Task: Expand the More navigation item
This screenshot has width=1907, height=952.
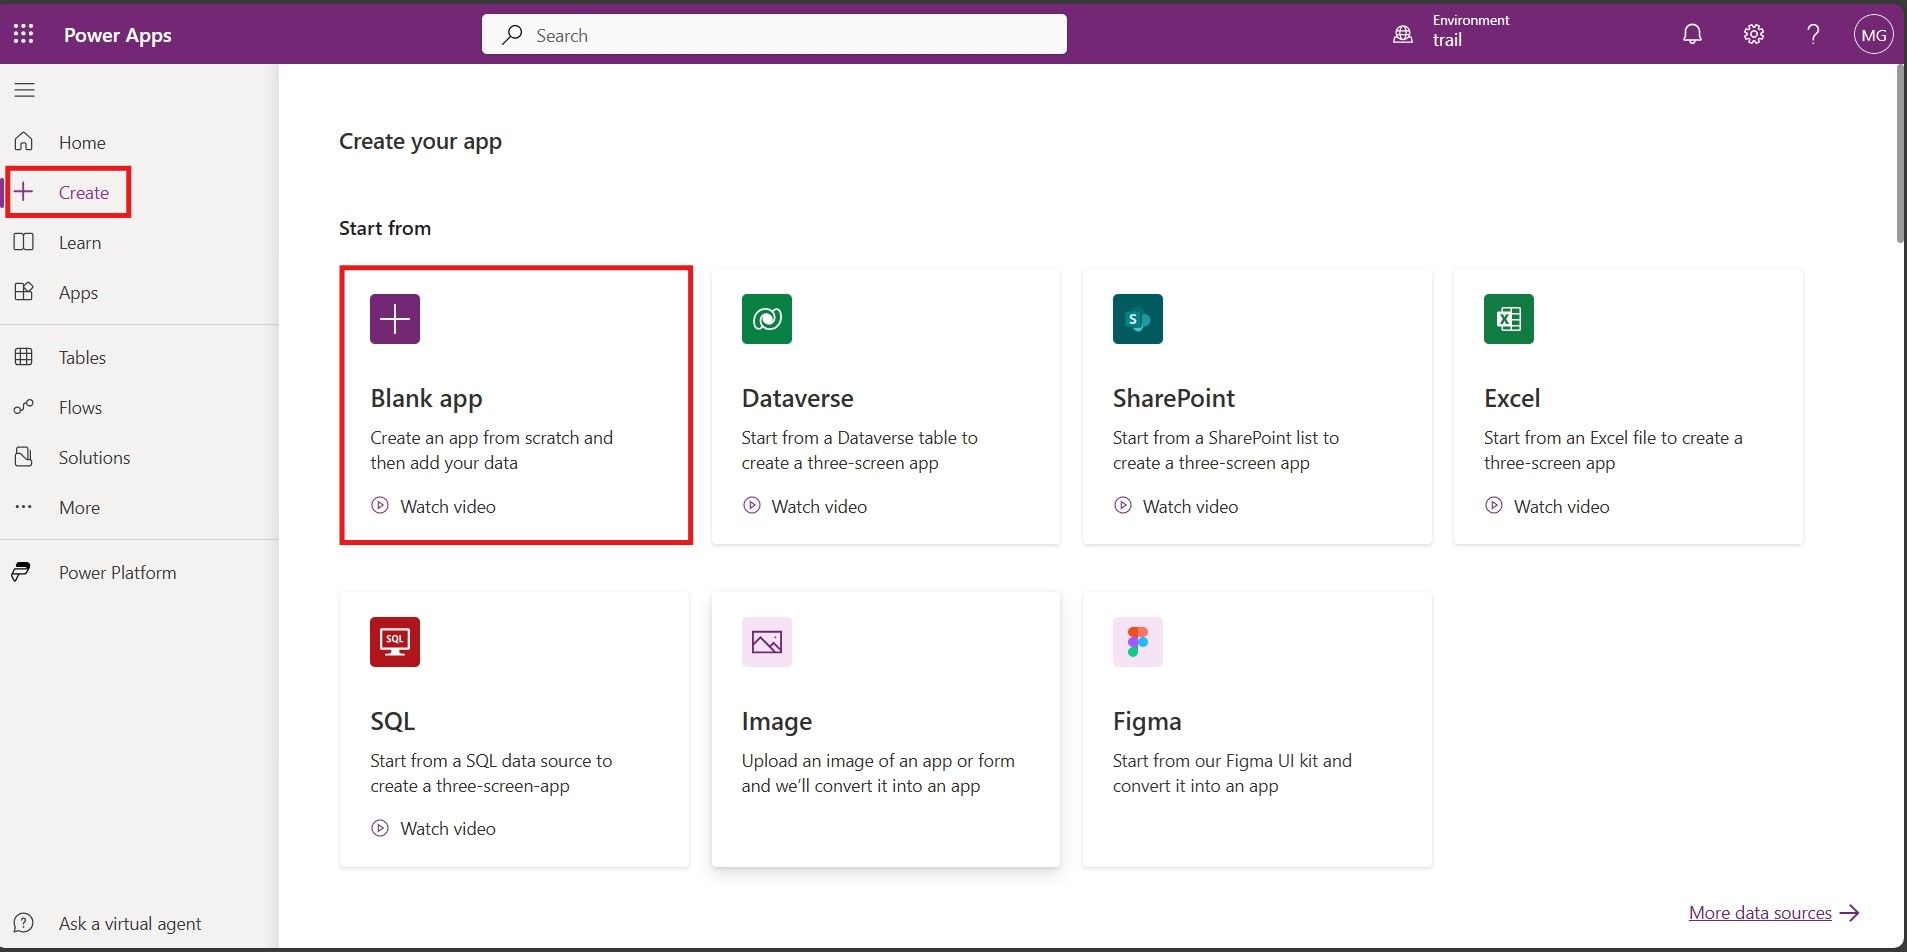Action: pos(79,507)
